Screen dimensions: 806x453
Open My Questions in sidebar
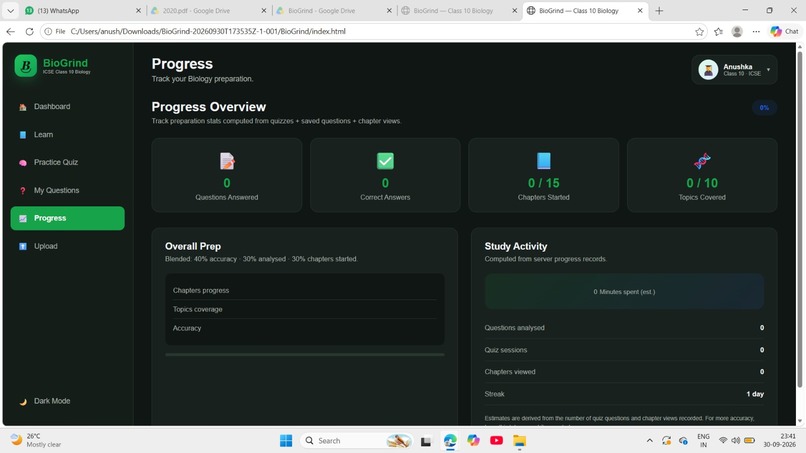pyautogui.click(x=67, y=190)
